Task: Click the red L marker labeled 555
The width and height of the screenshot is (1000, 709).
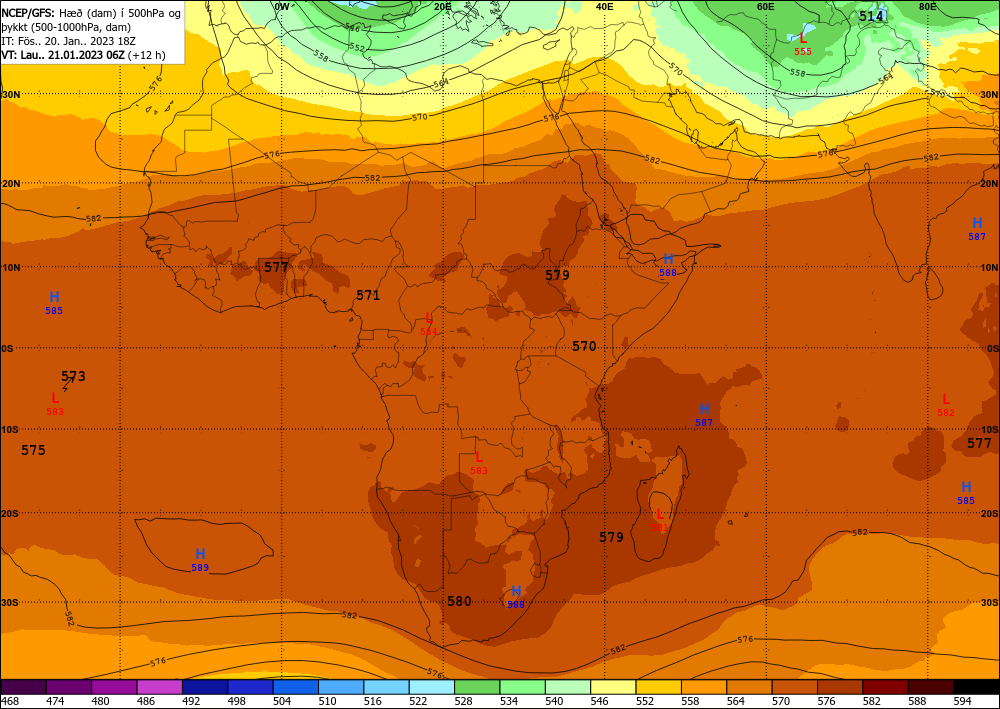Action: click(803, 43)
